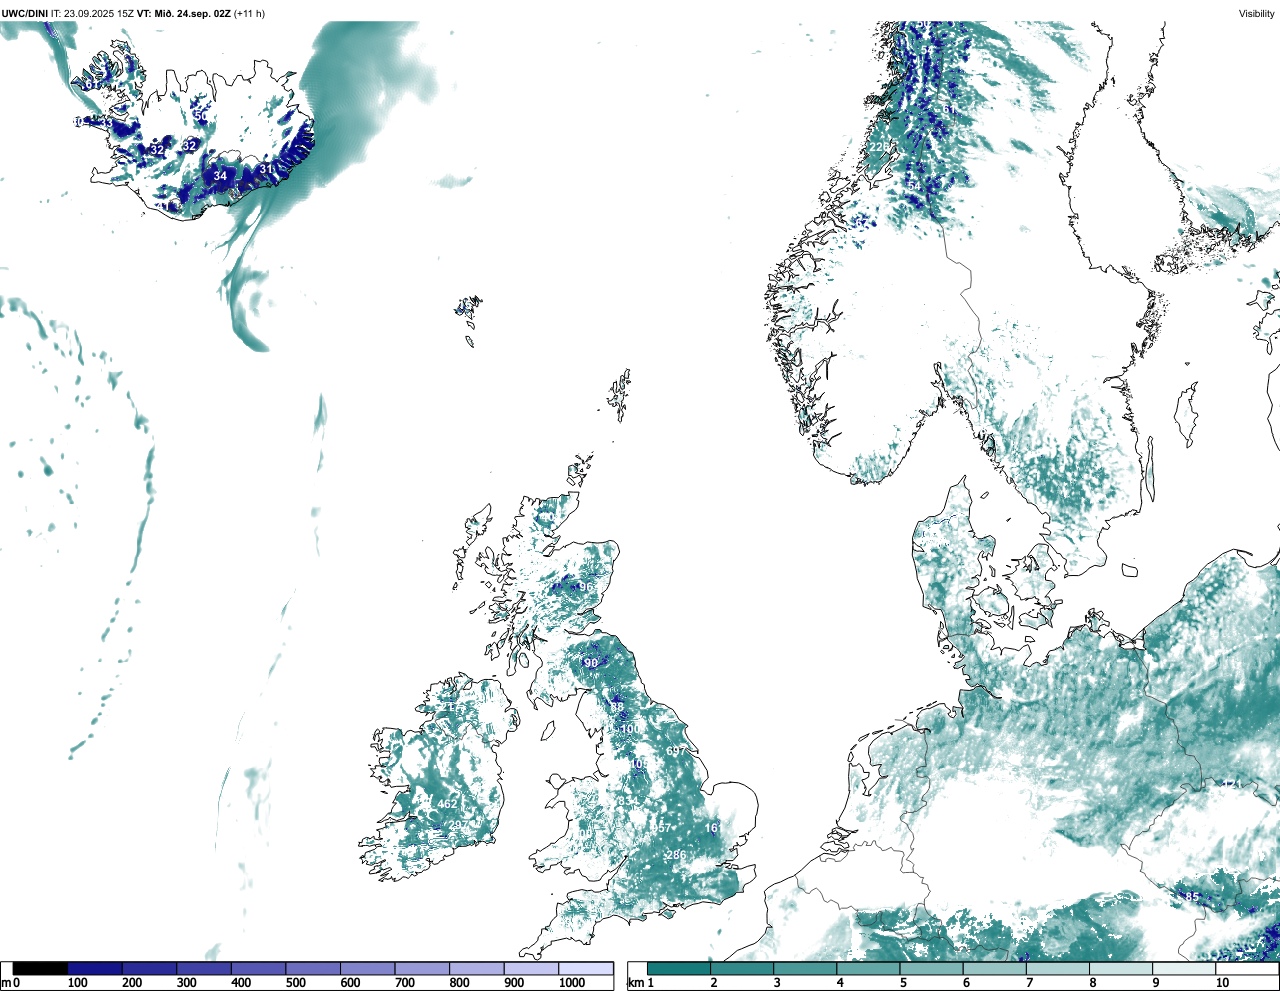Click the 'Visibility' title at top right

tap(1256, 13)
